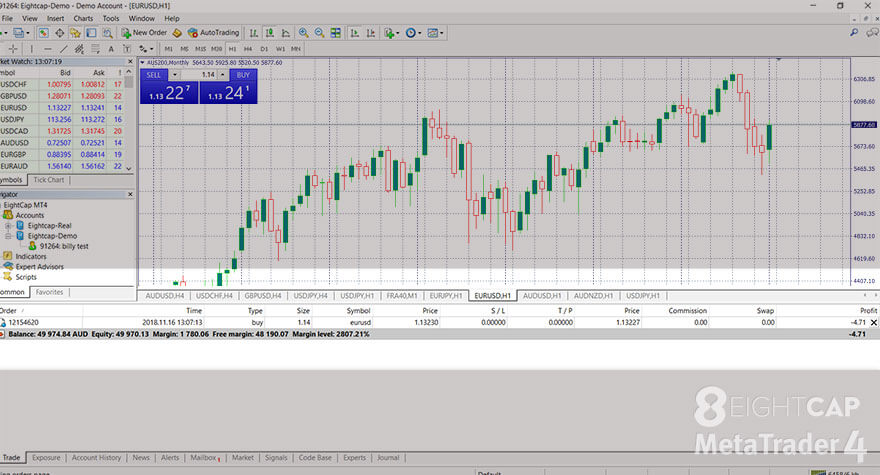Viewport: 880px width, 475px height.
Task: Switch to the Tick Chart tab
Action: [x=49, y=180]
